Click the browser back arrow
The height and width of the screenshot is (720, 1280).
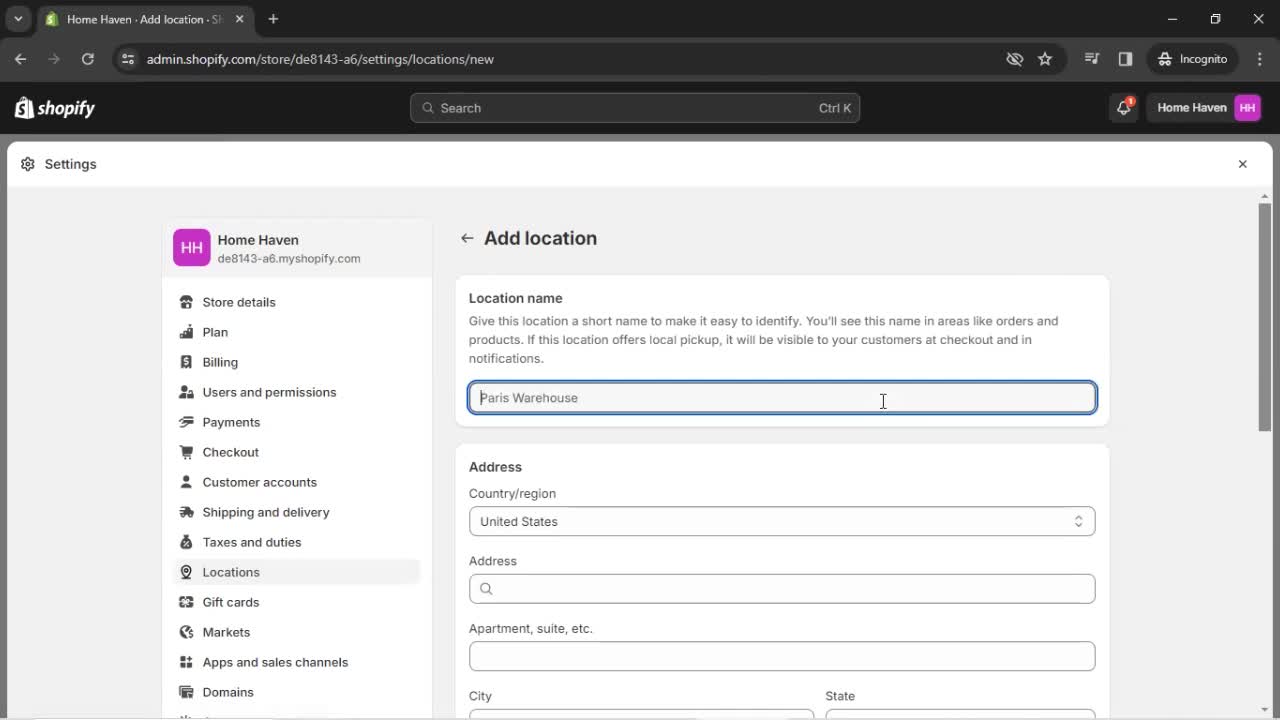(20, 59)
